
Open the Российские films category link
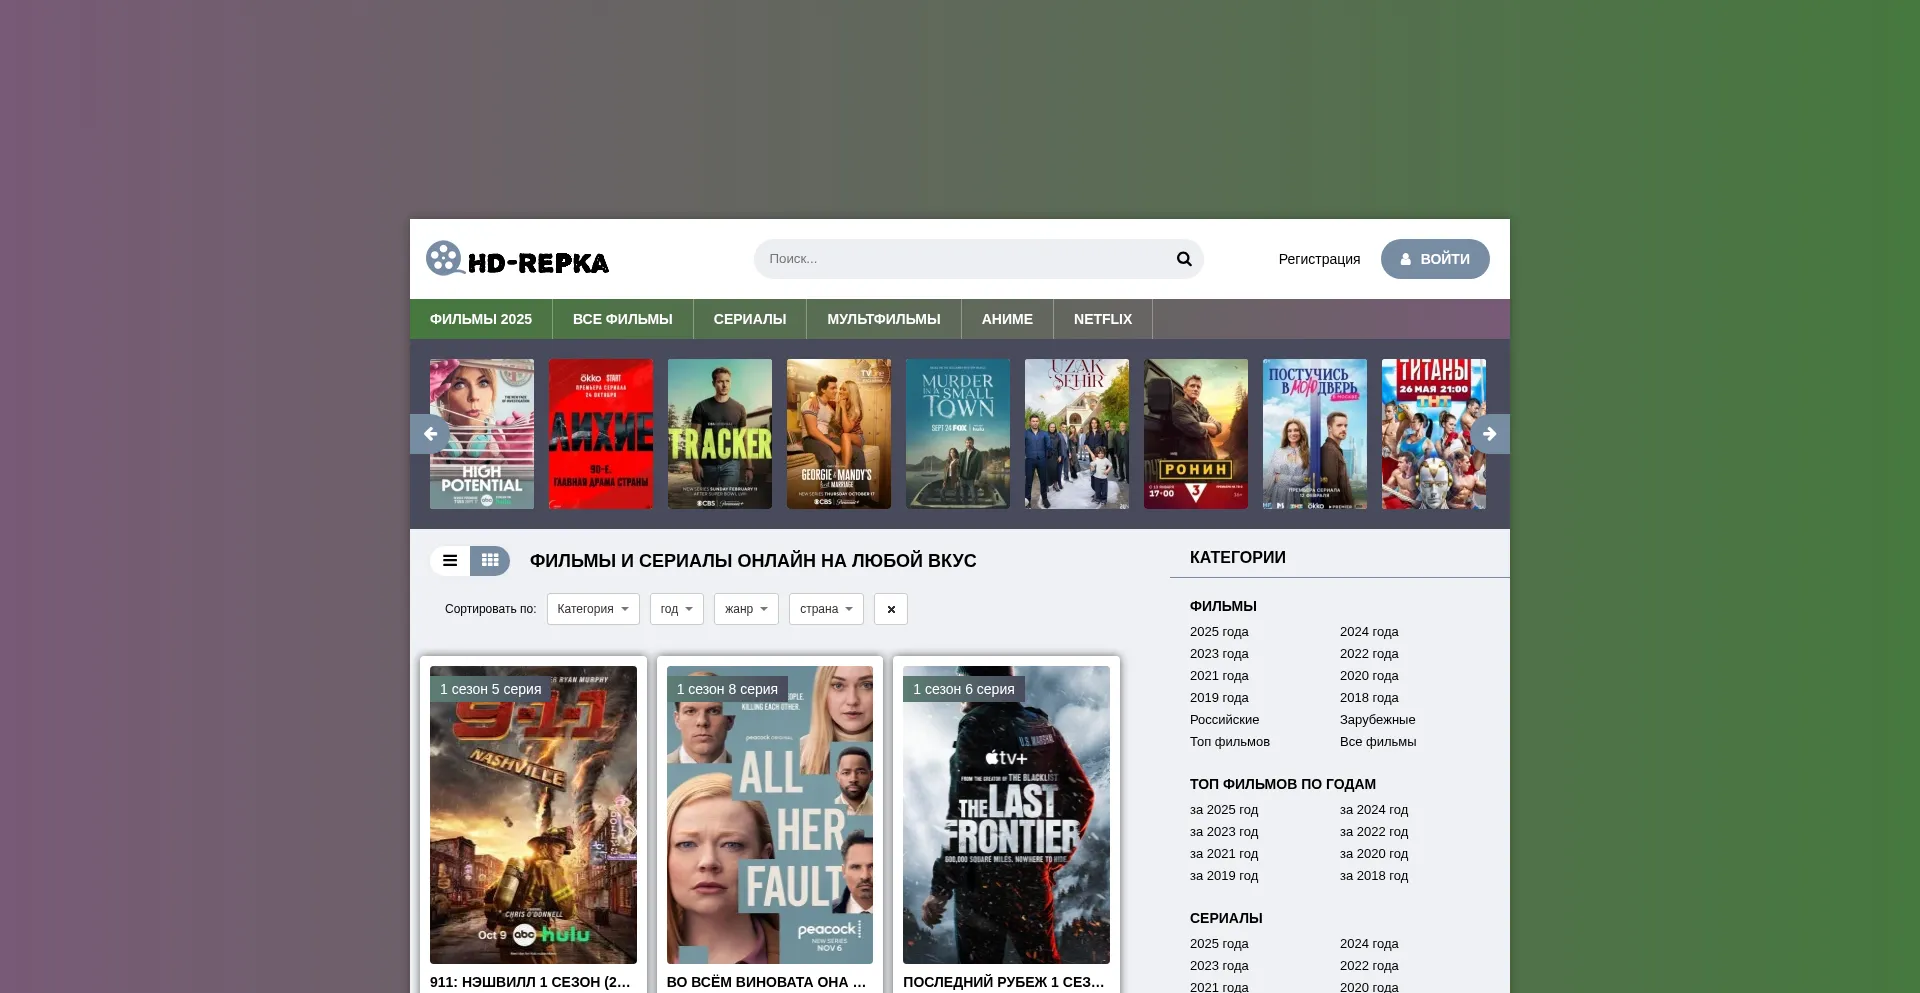1224,720
